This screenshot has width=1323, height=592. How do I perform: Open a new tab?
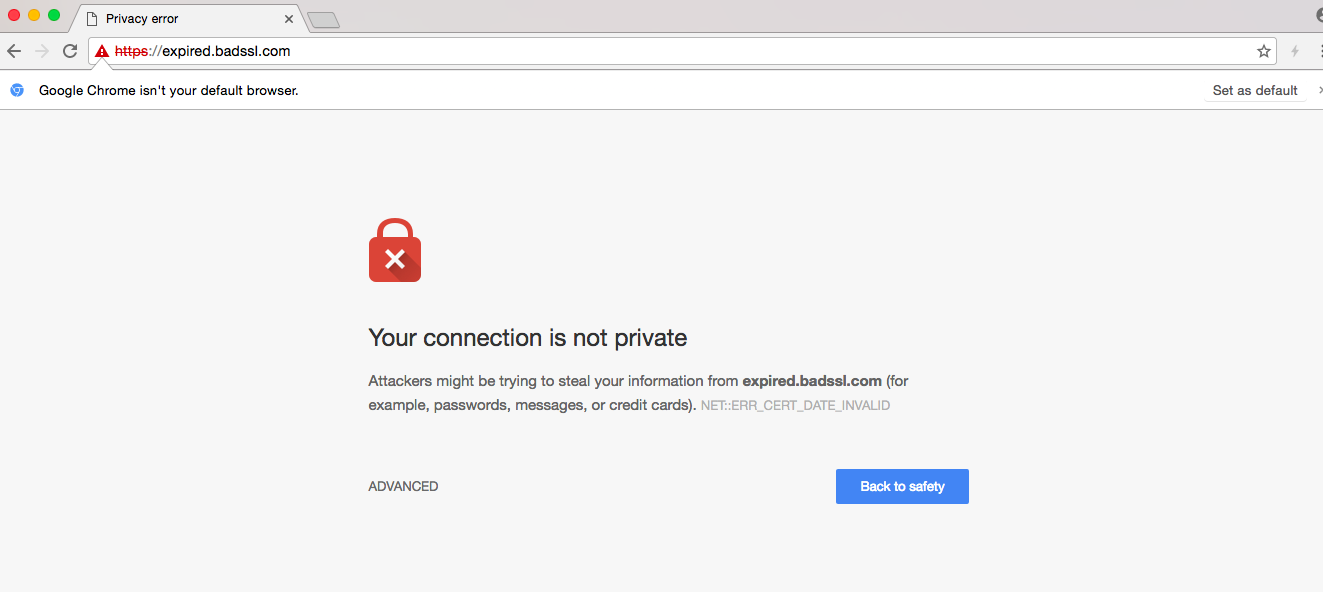coord(323,19)
